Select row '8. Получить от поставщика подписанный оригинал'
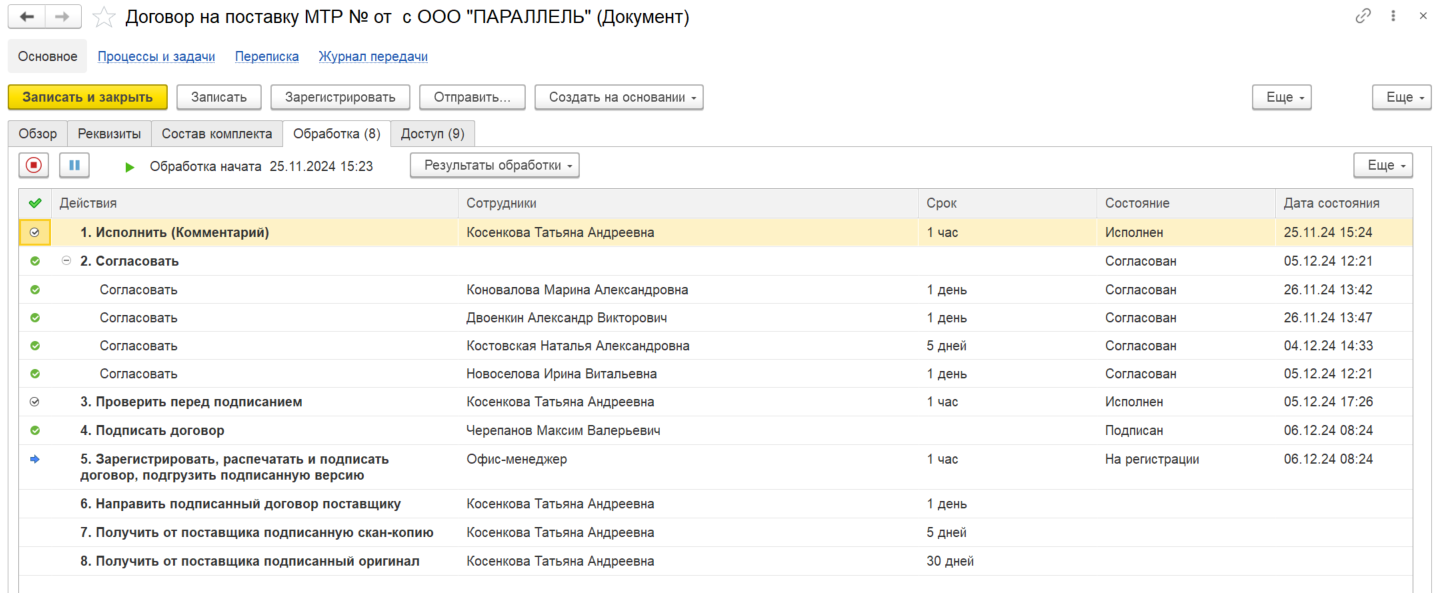Viewport: 1441px width, 593px height. click(716, 561)
